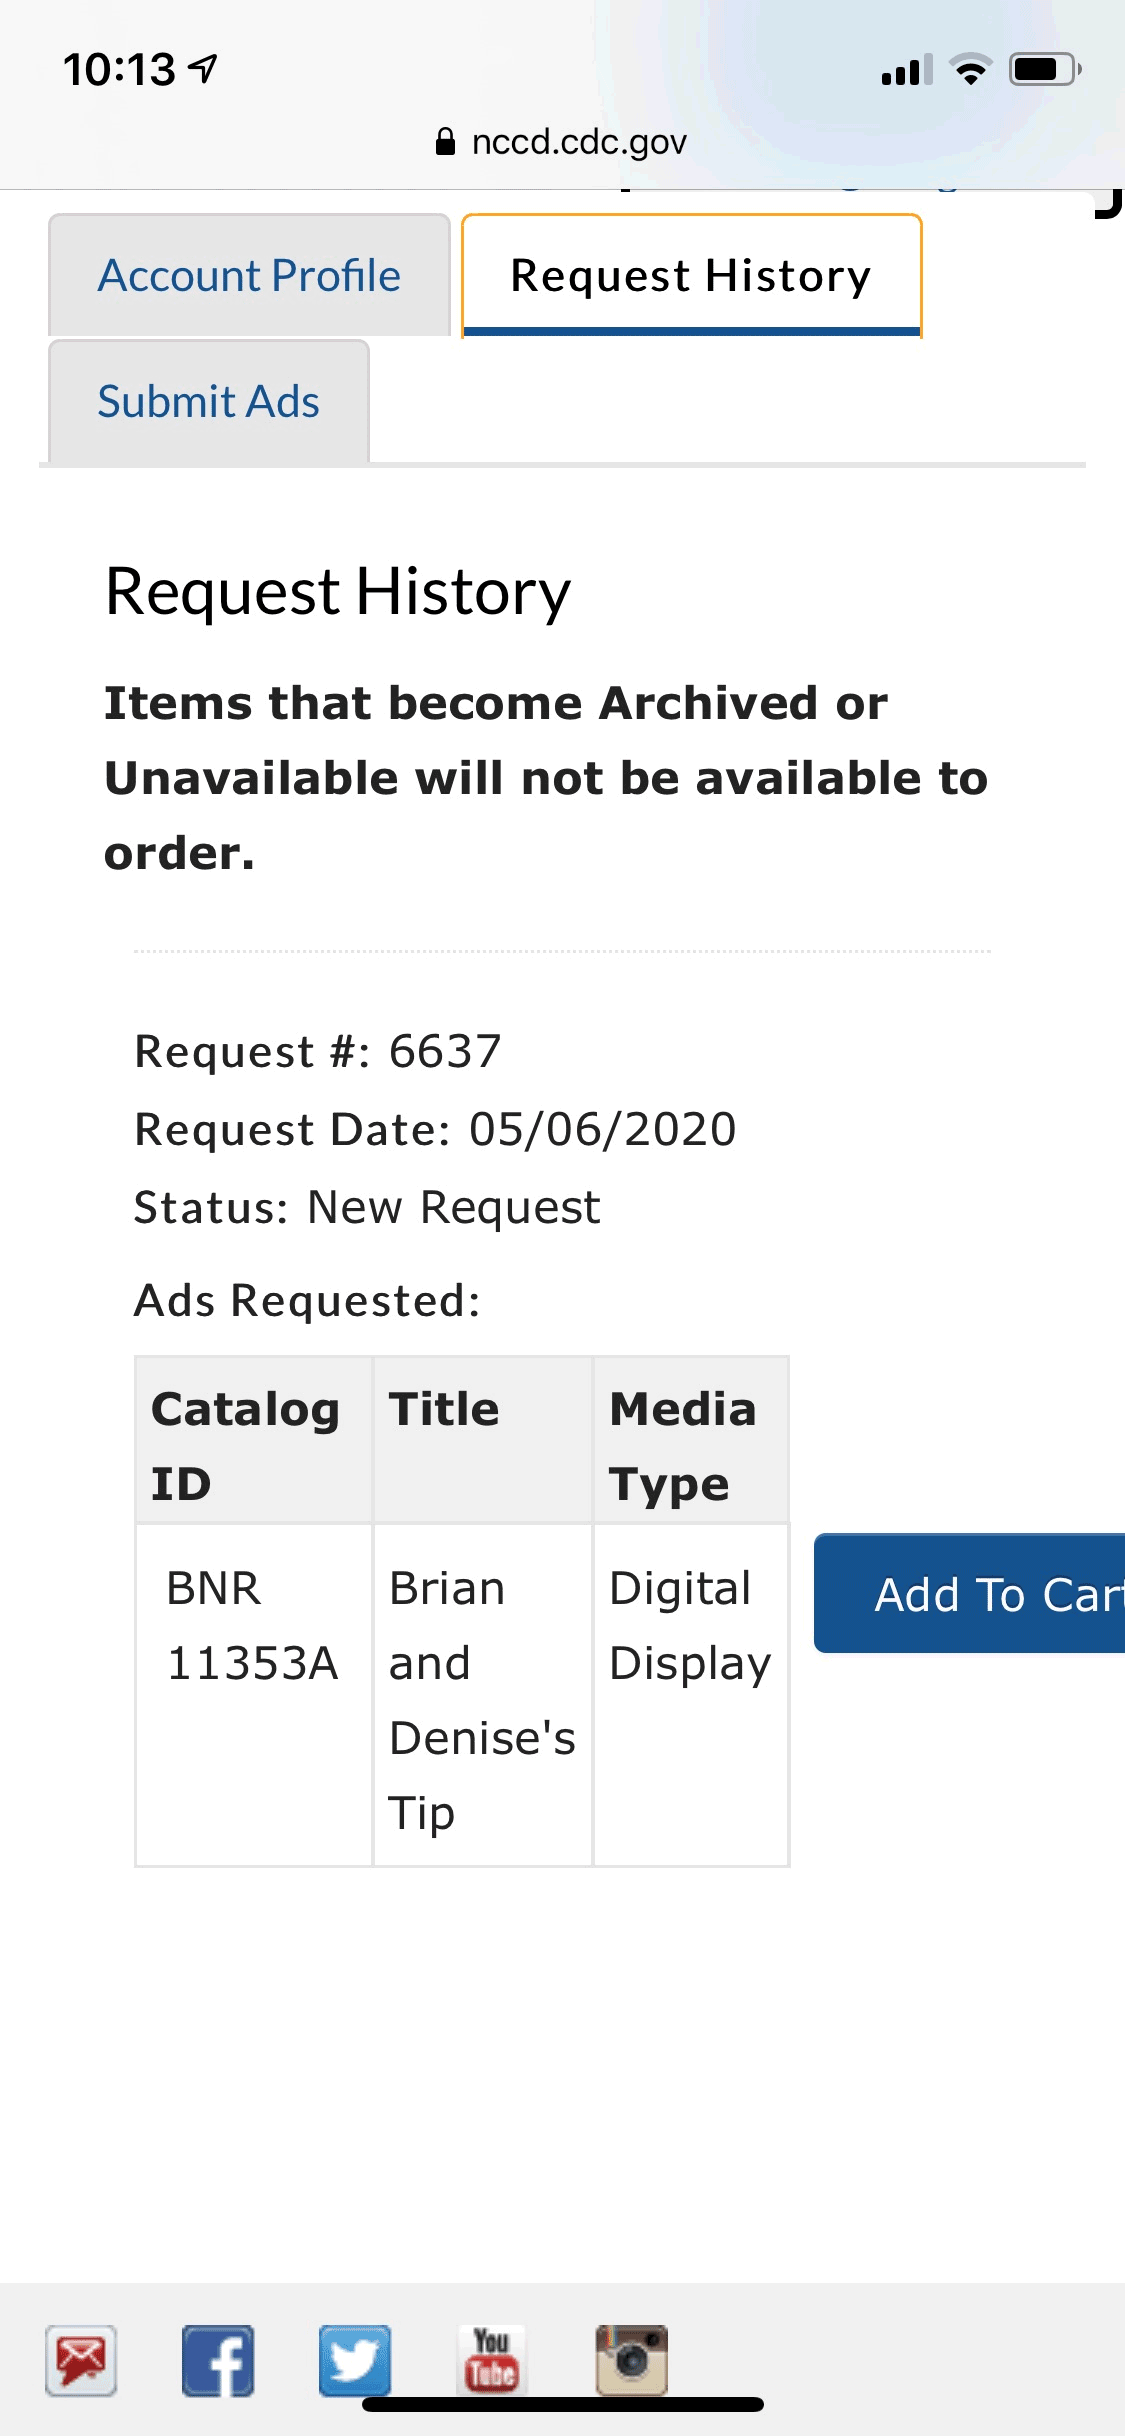Open the YouTube icon in footer
Screen dimensions: 1125x2436
coord(492,2358)
